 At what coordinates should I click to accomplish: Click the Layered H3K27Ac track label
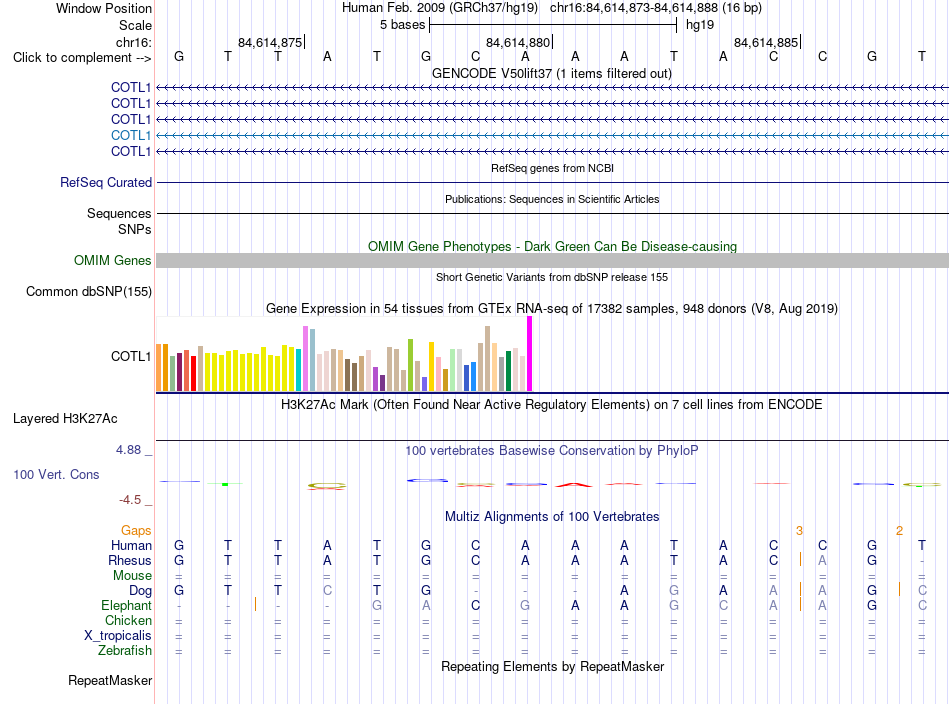click(65, 419)
